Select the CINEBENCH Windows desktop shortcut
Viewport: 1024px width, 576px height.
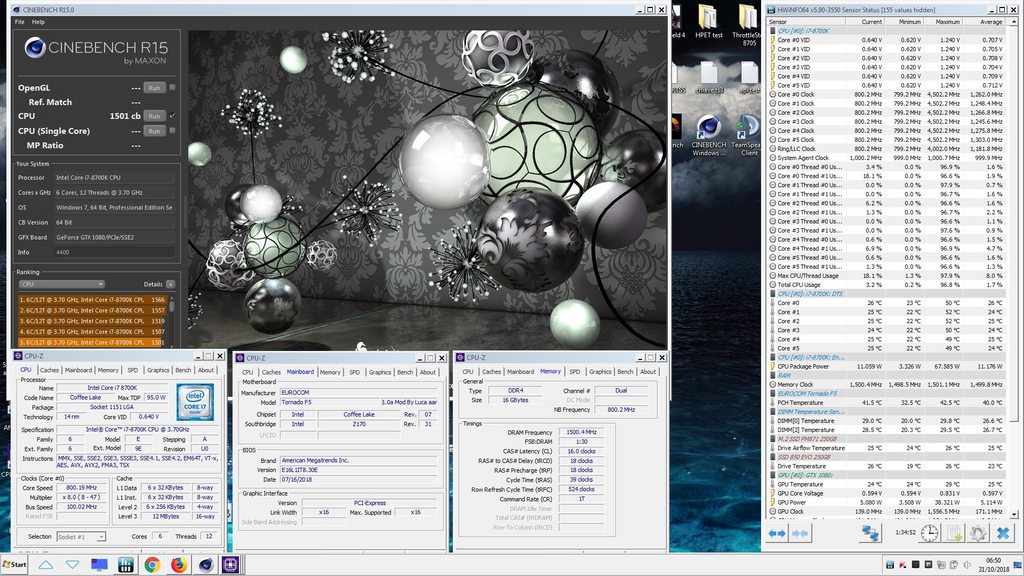(x=709, y=136)
